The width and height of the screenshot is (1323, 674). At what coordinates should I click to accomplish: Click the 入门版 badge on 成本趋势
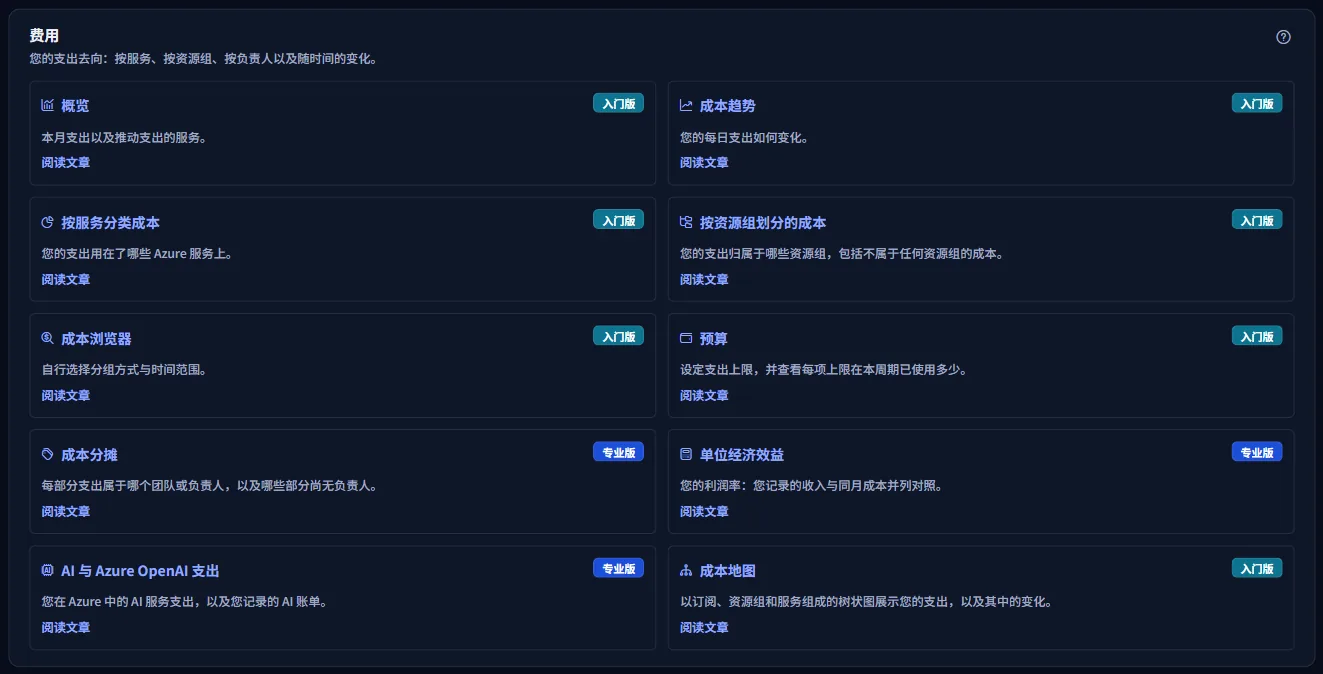tap(1257, 103)
